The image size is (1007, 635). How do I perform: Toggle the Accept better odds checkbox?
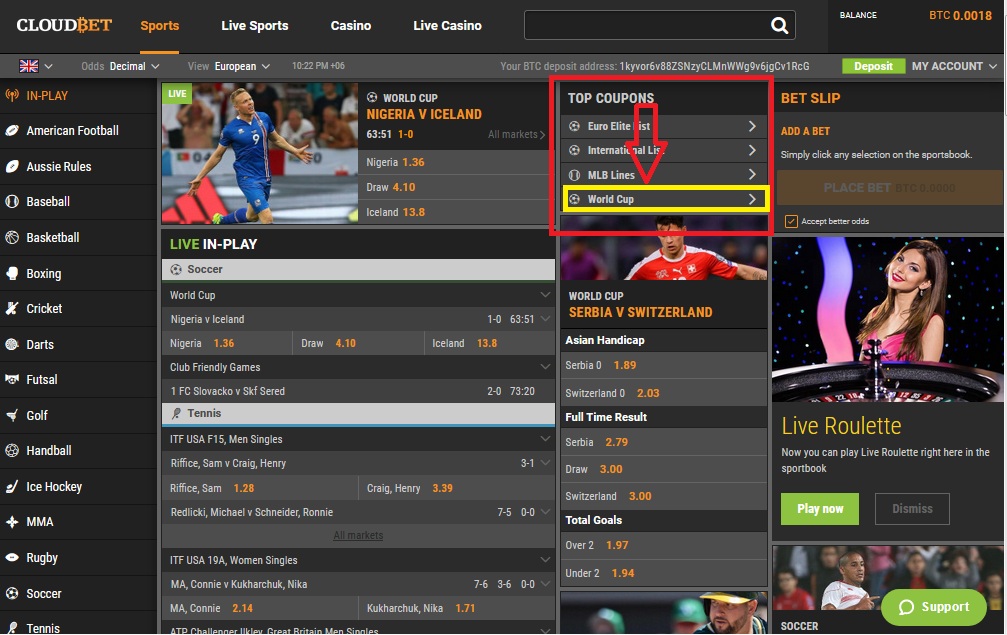click(791, 221)
